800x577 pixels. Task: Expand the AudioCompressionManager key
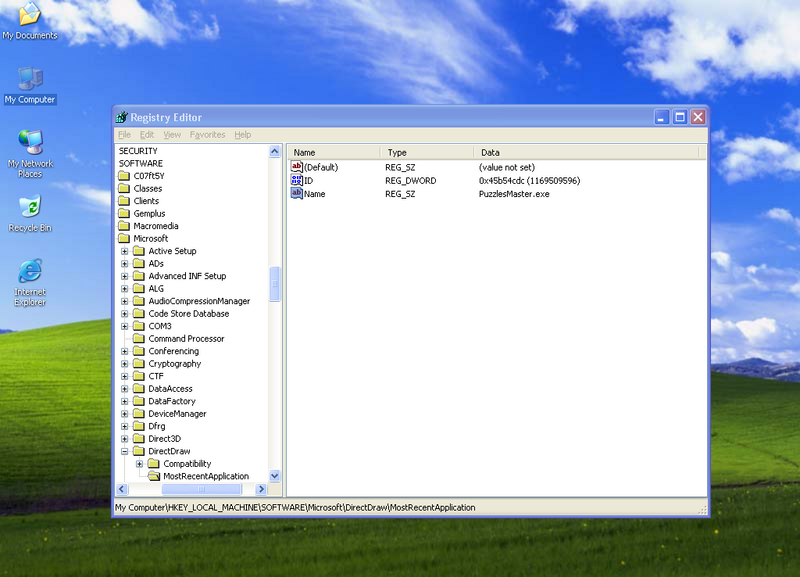pos(124,301)
